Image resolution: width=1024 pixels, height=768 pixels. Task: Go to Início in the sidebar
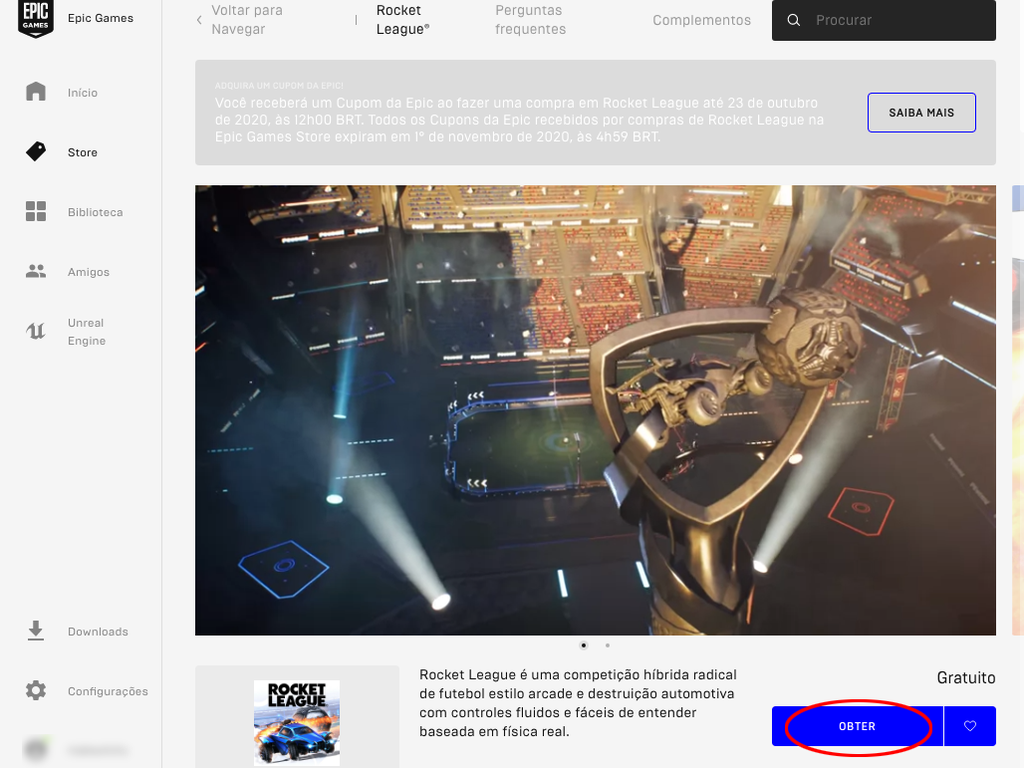click(82, 93)
